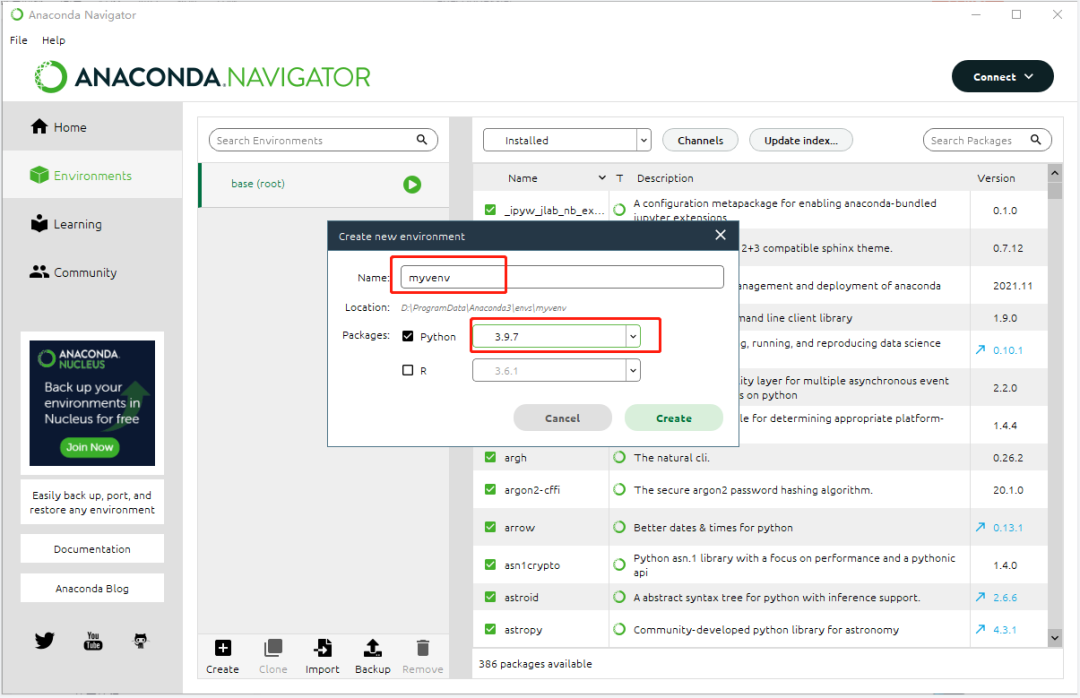Open the GitHub icon link
The height and width of the screenshot is (698, 1080).
pyautogui.click(x=141, y=641)
